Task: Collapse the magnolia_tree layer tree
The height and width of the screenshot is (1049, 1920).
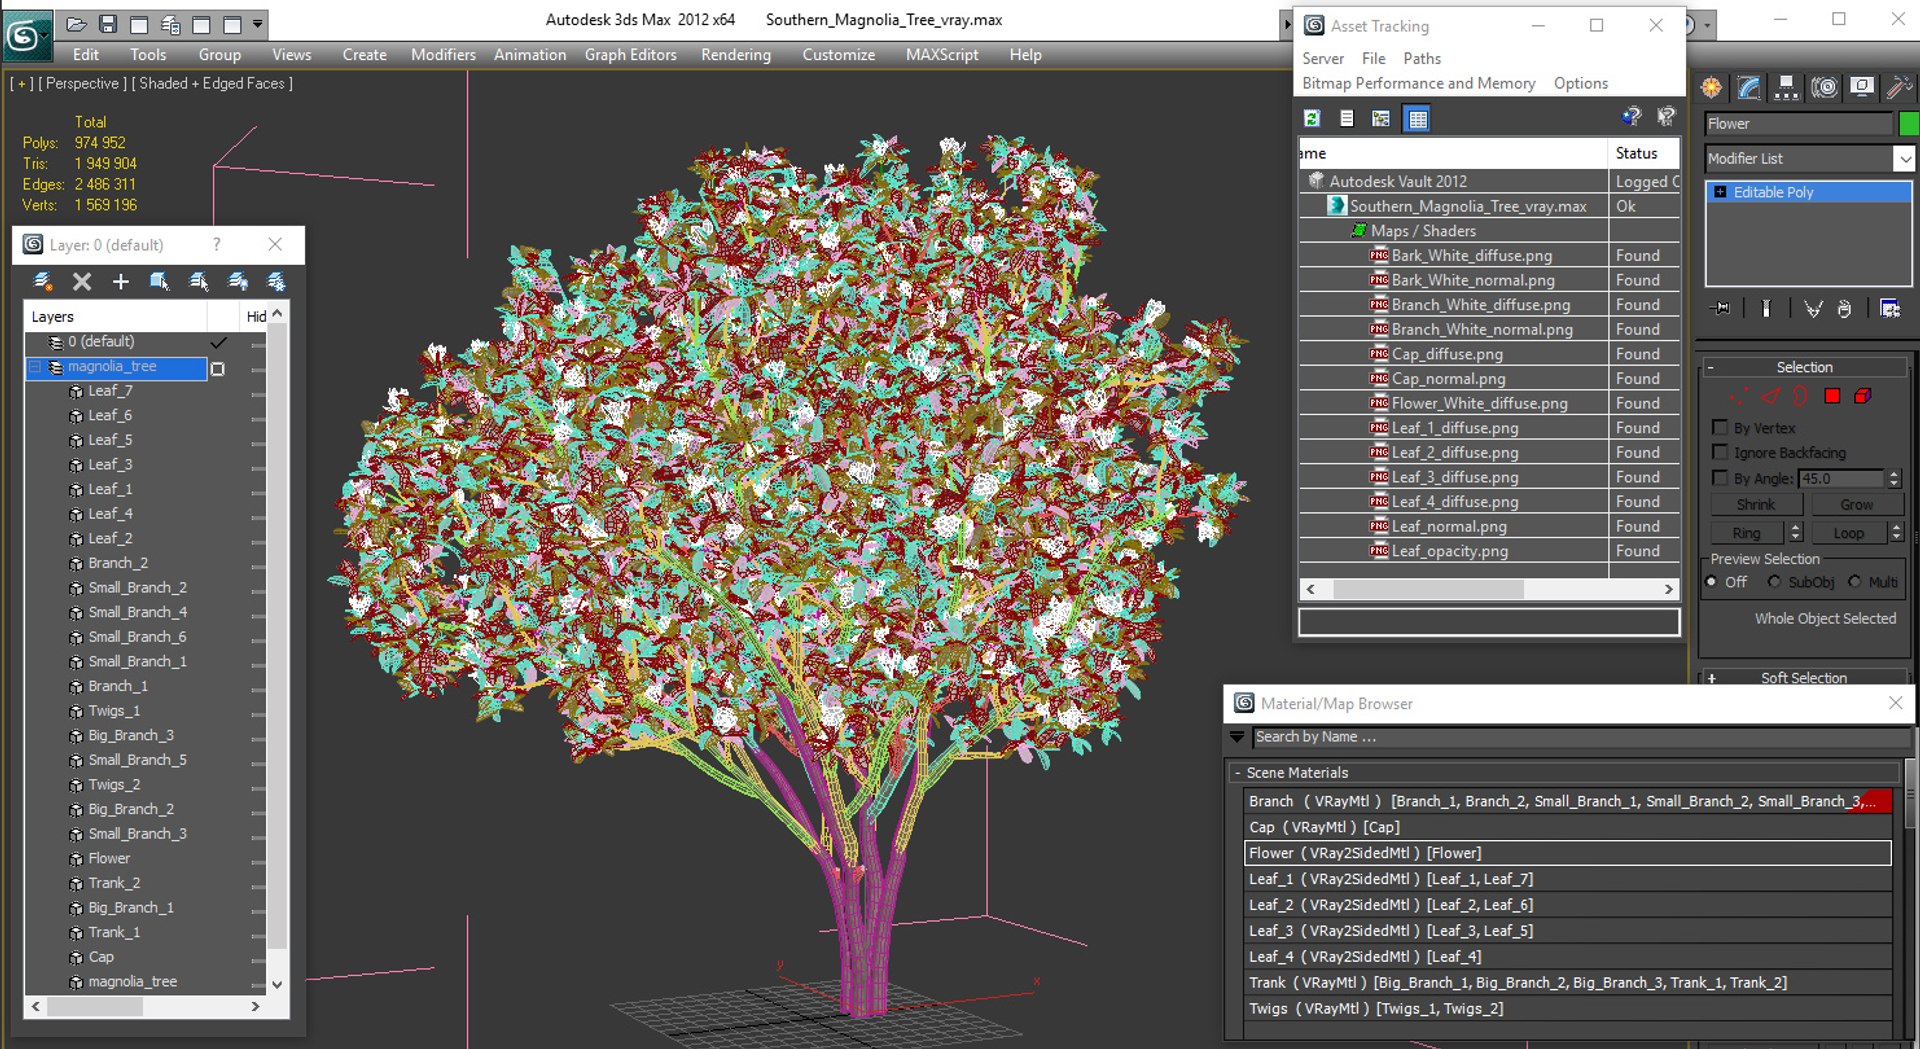Action: click(x=35, y=367)
